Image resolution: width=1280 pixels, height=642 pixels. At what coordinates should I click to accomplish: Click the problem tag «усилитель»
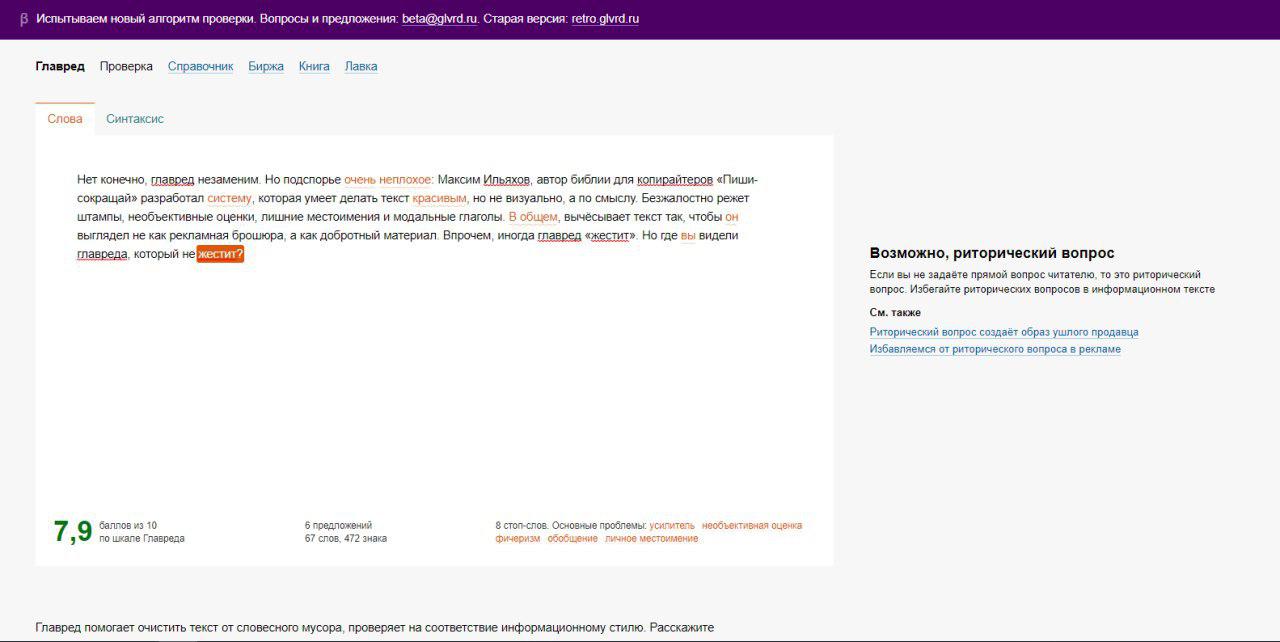(x=672, y=526)
